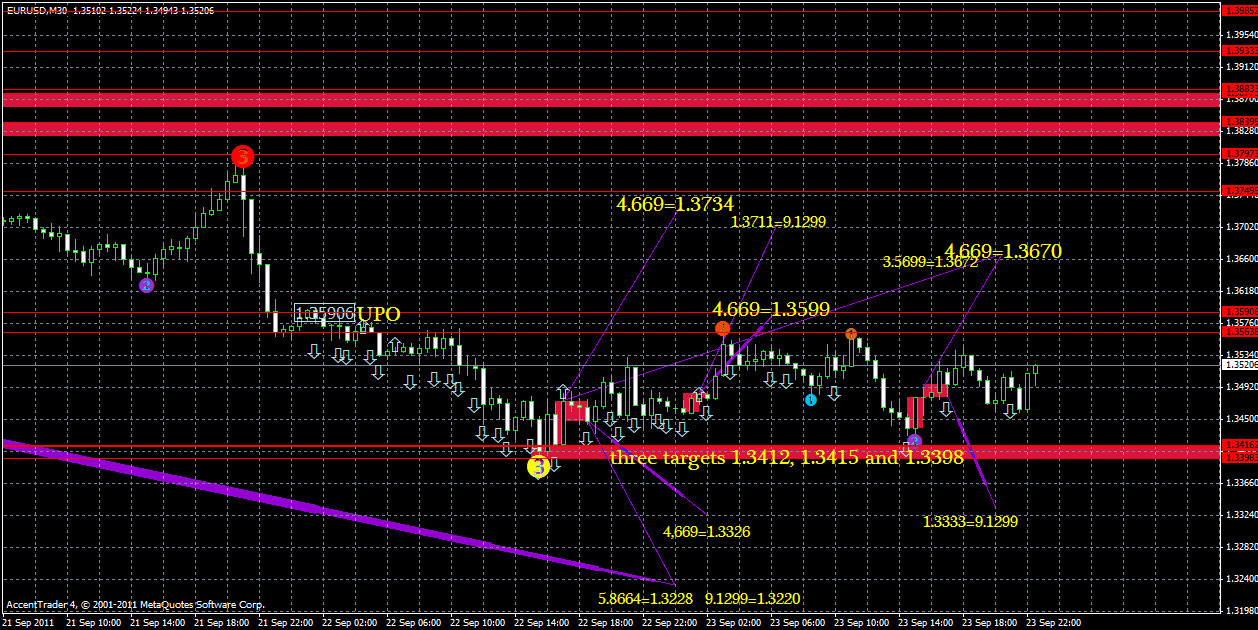Image resolution: width=1258 pixels, height=630 pixels.
Task: Click the thick magenta descending trend line
Action: click(x=300, y=510)
